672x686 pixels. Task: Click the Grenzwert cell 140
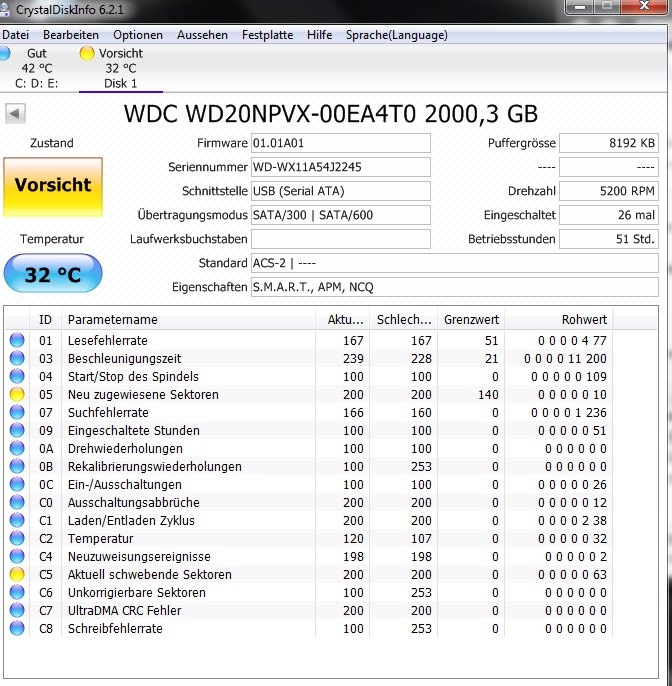(488, 395)
